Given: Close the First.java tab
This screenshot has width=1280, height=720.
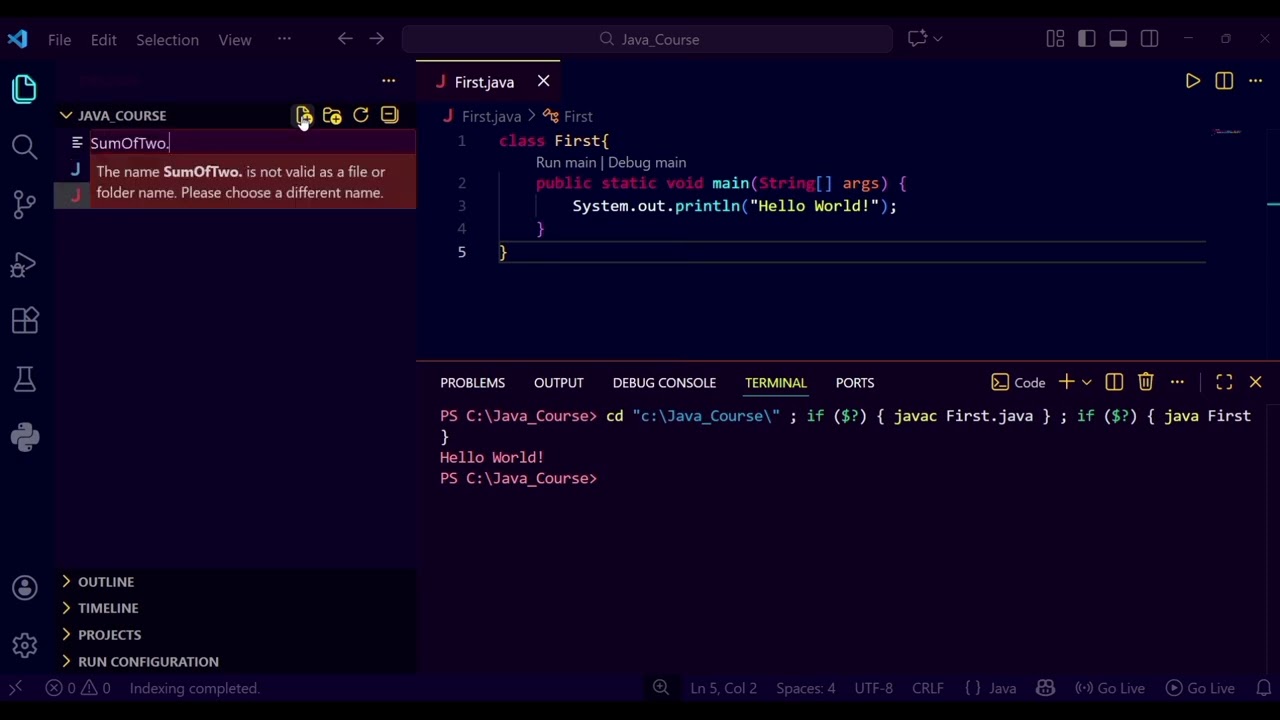Looking at the screenshot, I should coord(543,81).
